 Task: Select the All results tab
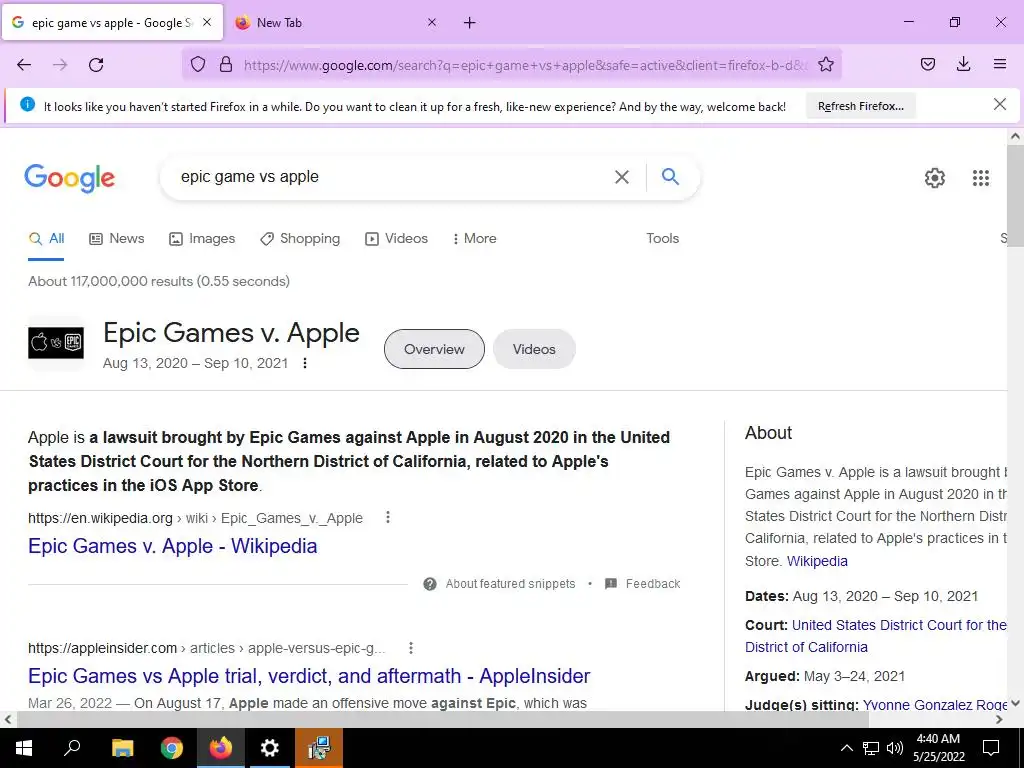coord(46,239)
